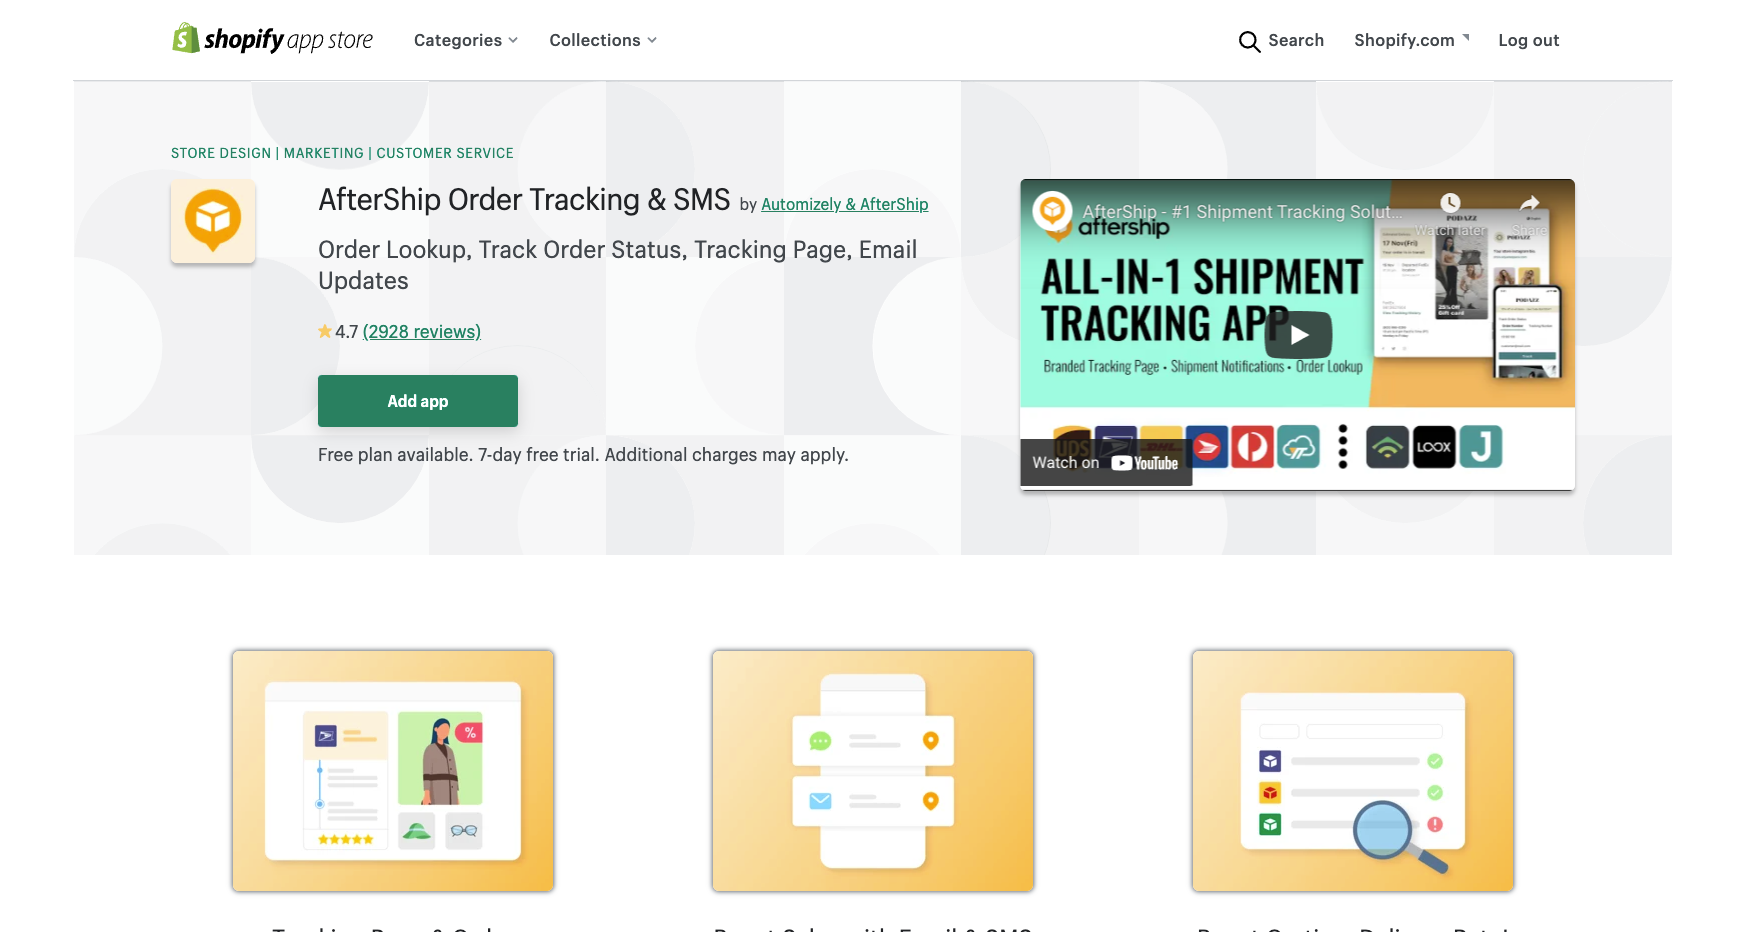
Task: Open the delivery lookup magnifier thumbnail
Action: (1353, 771)
